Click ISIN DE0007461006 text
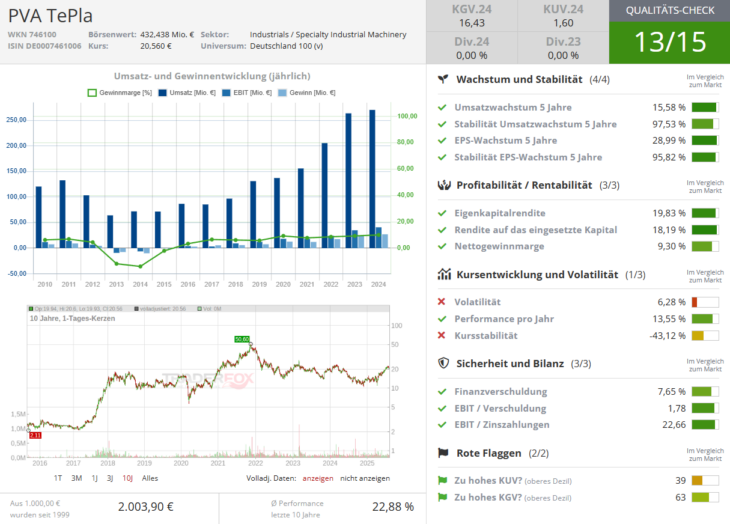The image size is (730, 524). pos(44,46)
